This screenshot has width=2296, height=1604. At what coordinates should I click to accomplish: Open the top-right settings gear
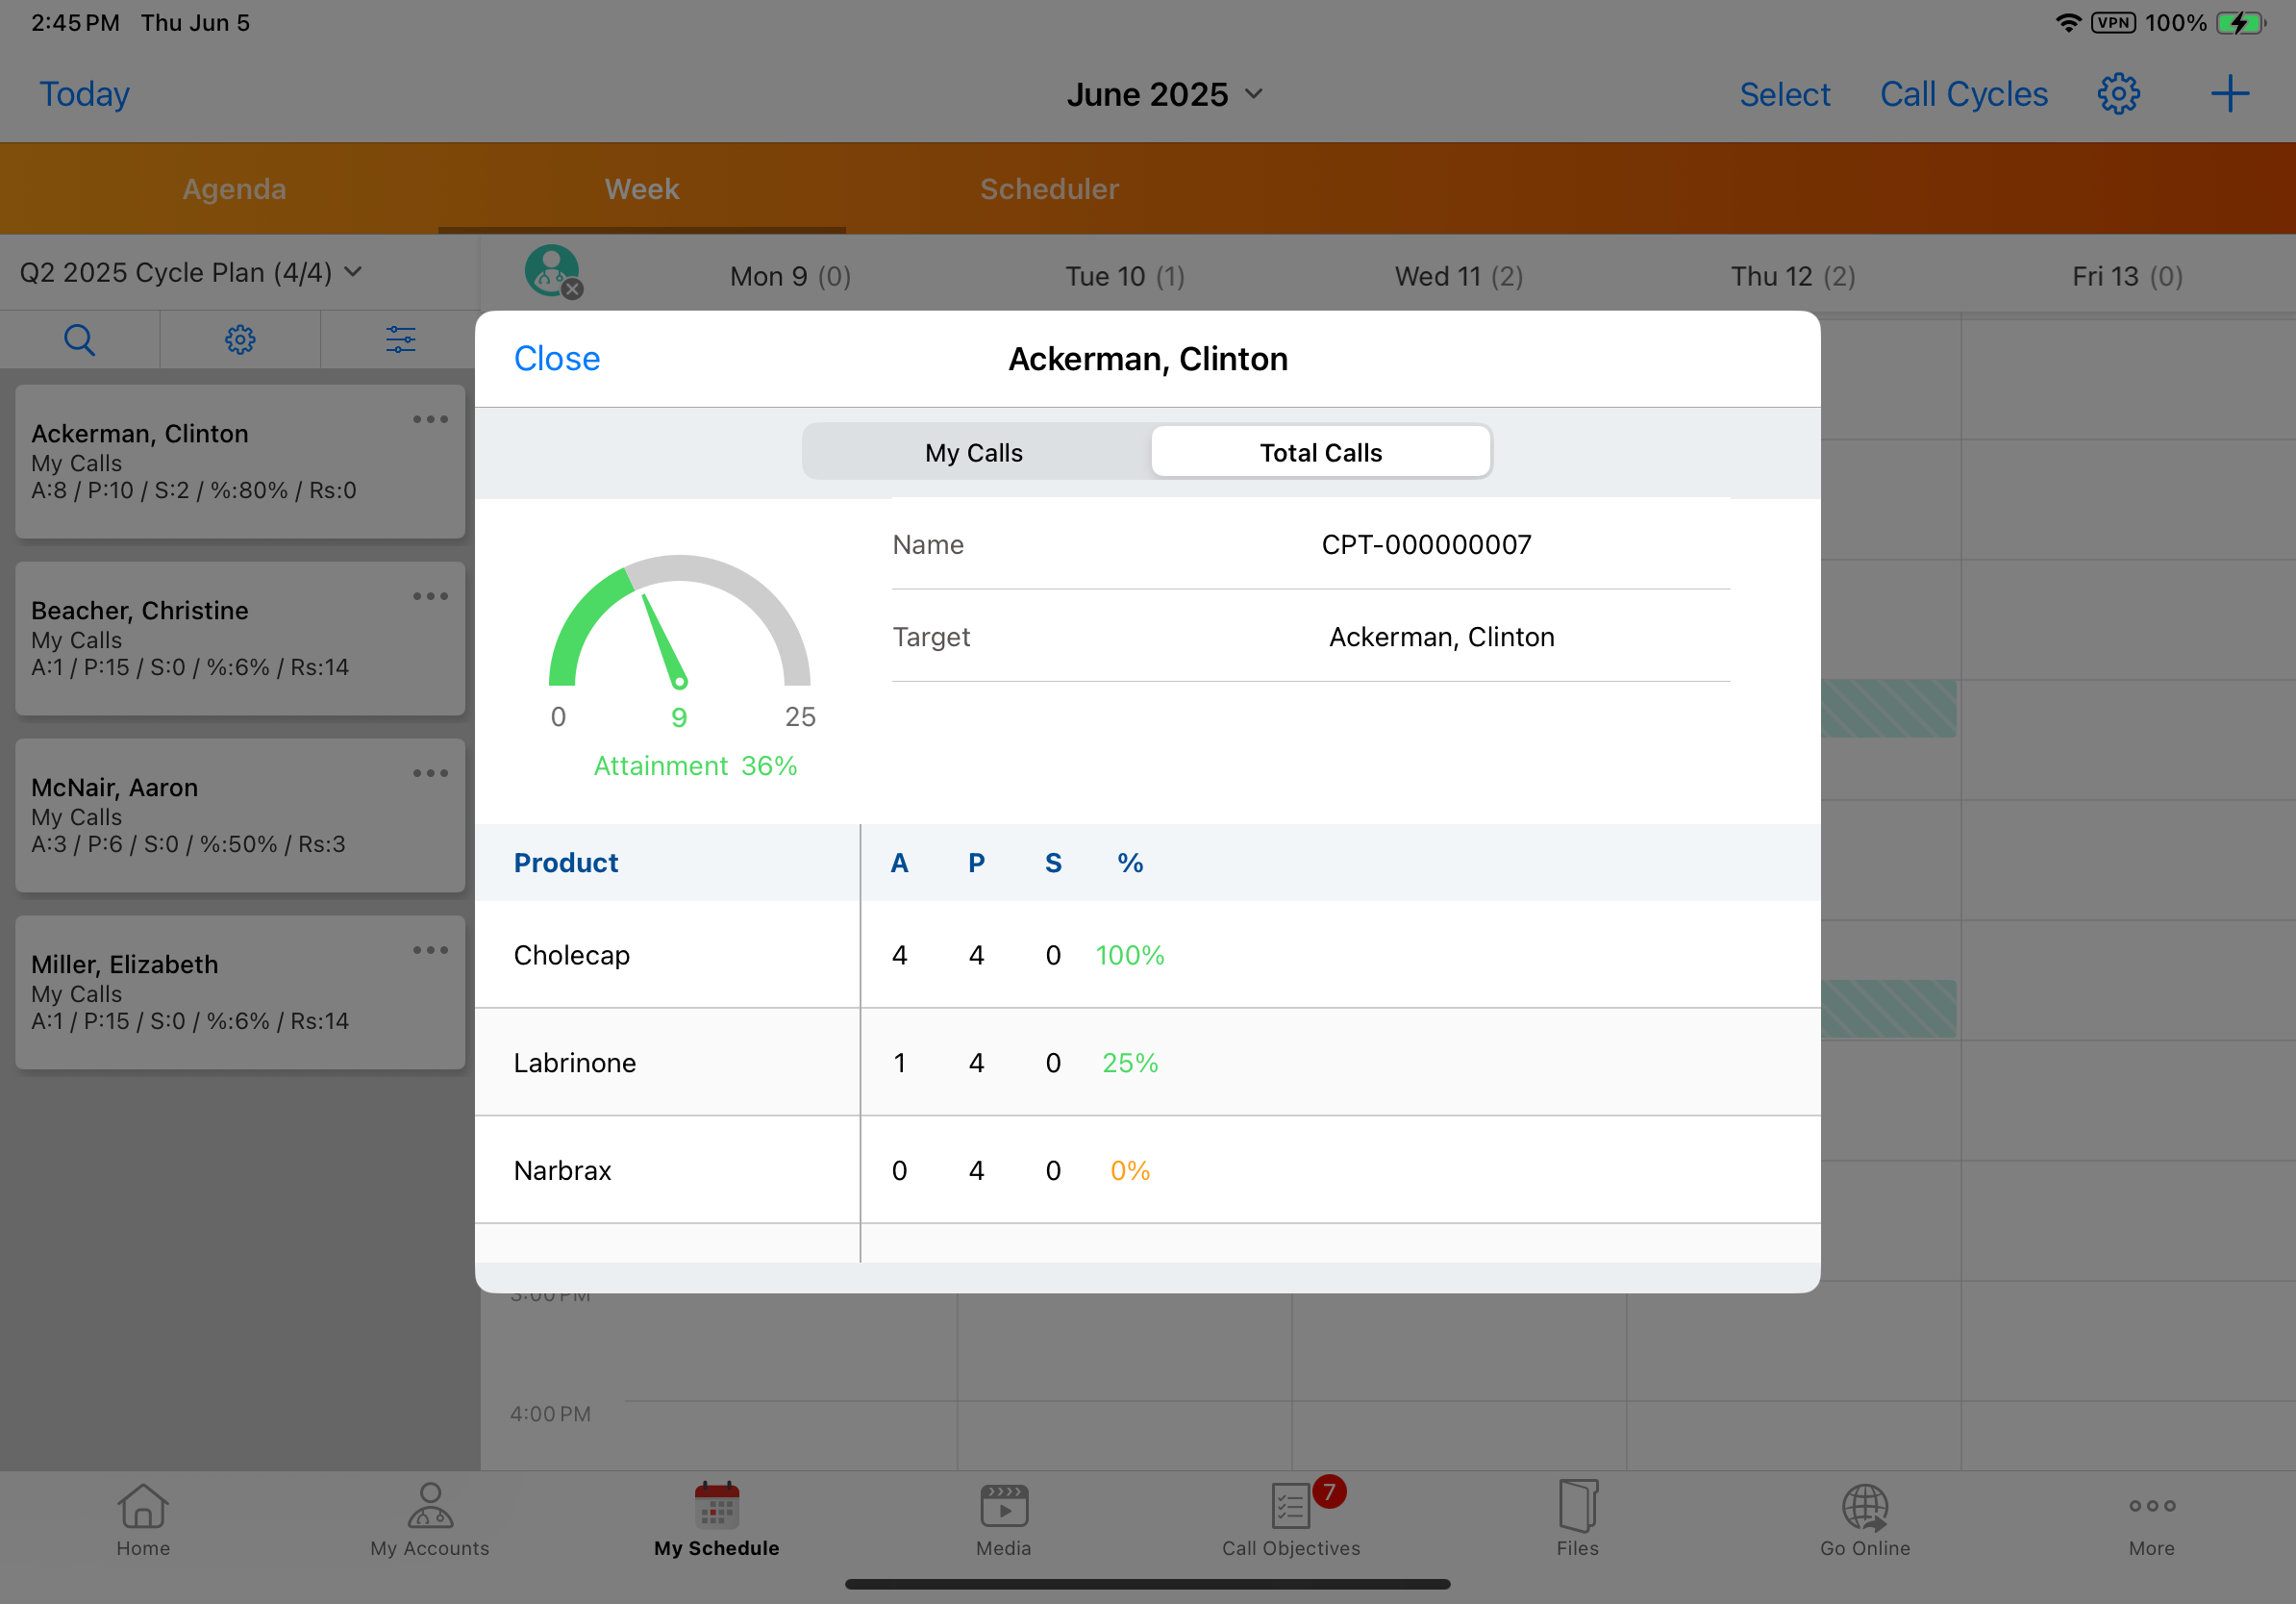(x=2118, y=94)
